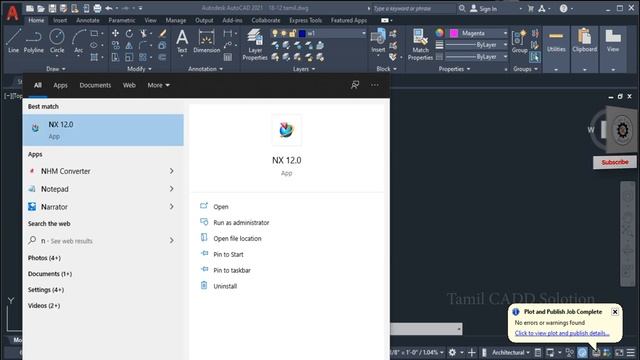Click the Match Properties tool

click(x=420, y=44)
